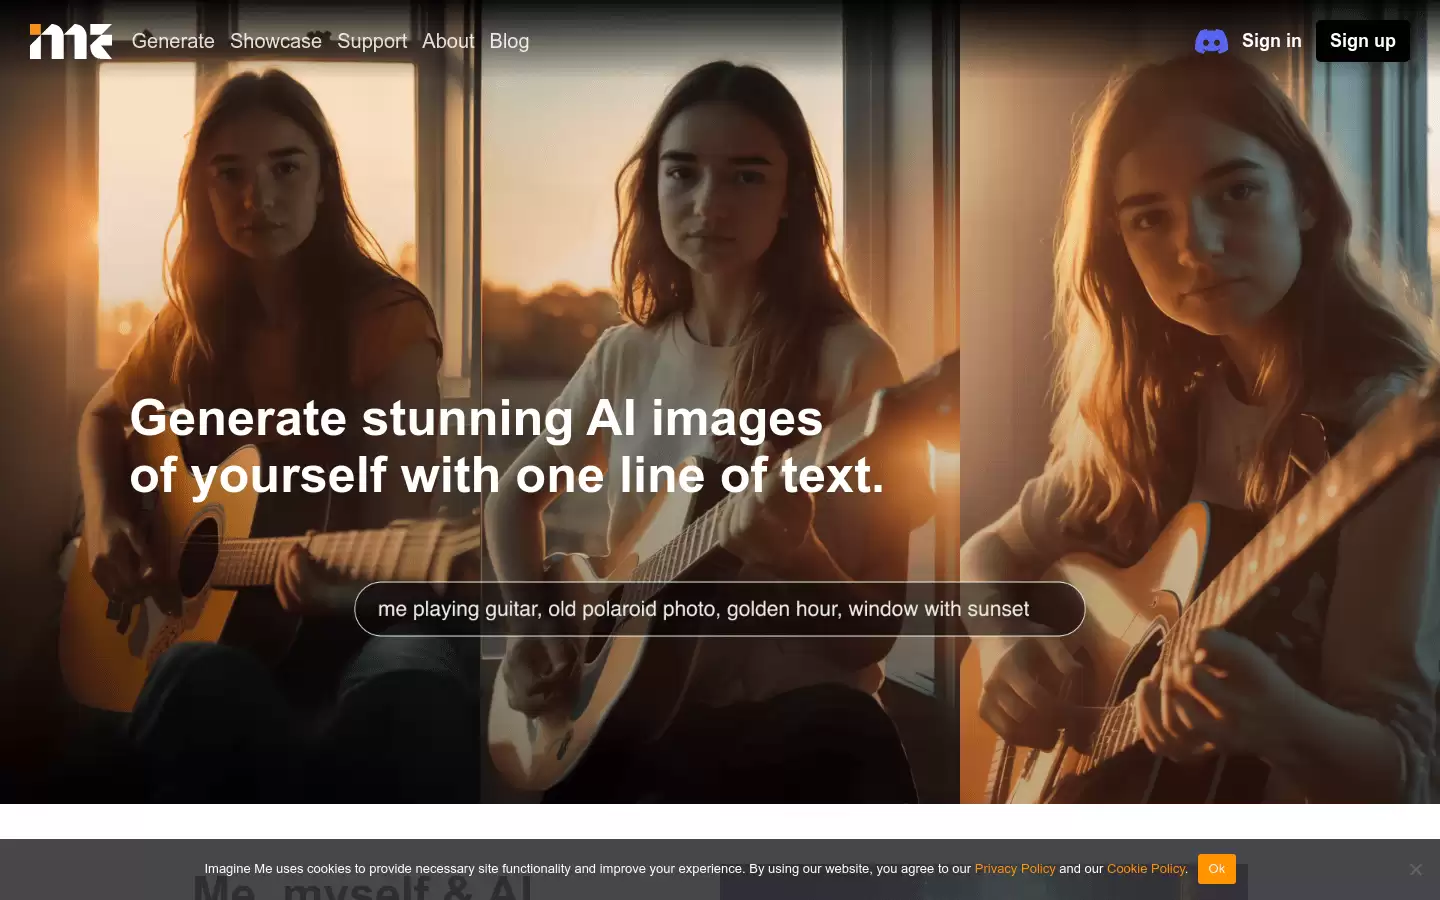Viewport: 1440px width, 900px height.
Task: Open the Discord icon link
Action: click(x=1211, y=41)
